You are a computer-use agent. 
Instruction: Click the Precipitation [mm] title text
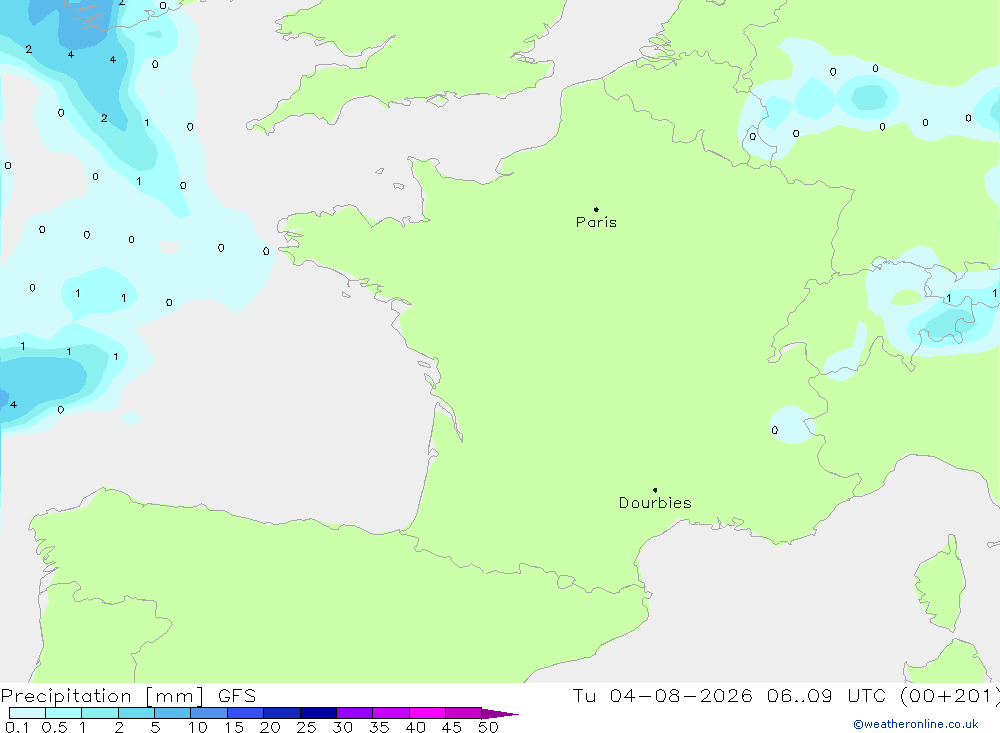click(102, 696)
